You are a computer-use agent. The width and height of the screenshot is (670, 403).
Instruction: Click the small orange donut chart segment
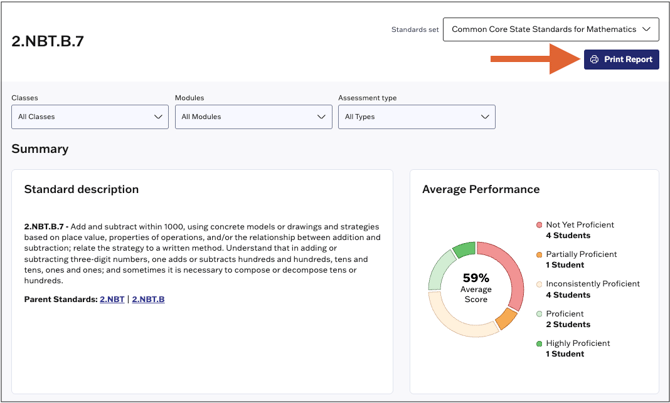pyautogui.click(x=506, y=319)
